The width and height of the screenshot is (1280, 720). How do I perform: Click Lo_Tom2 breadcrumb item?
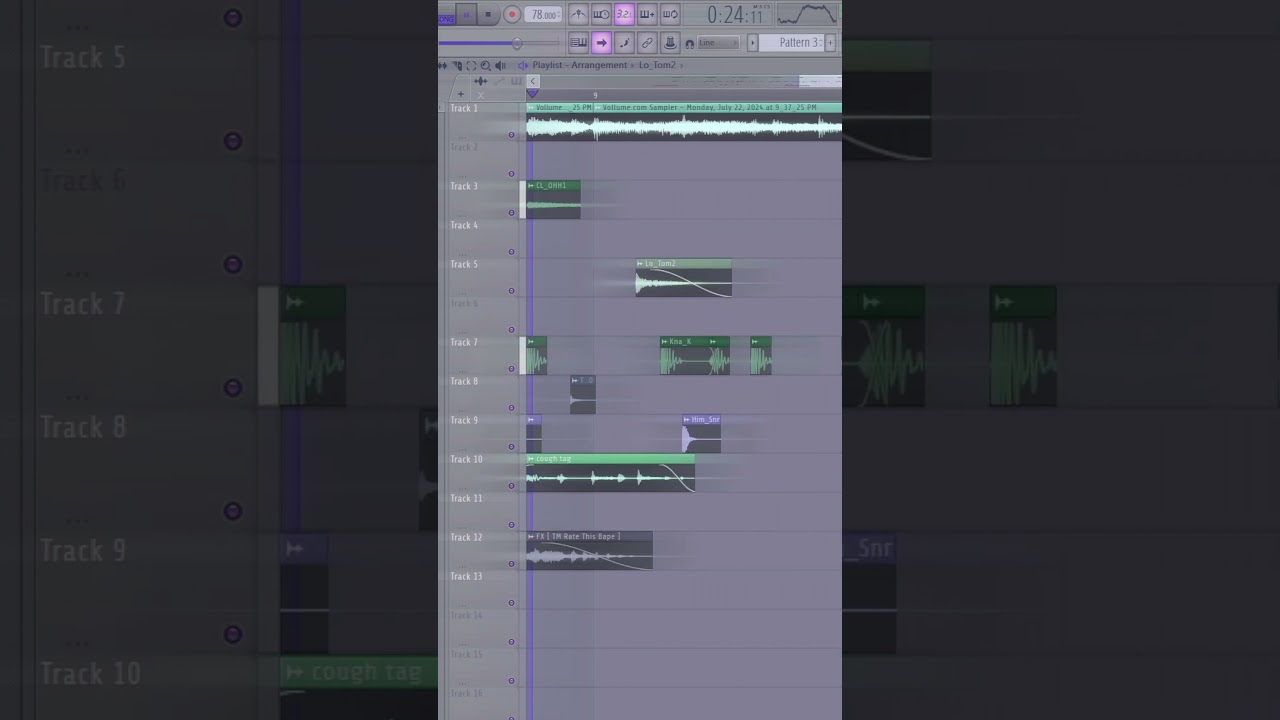click(657, 65)
